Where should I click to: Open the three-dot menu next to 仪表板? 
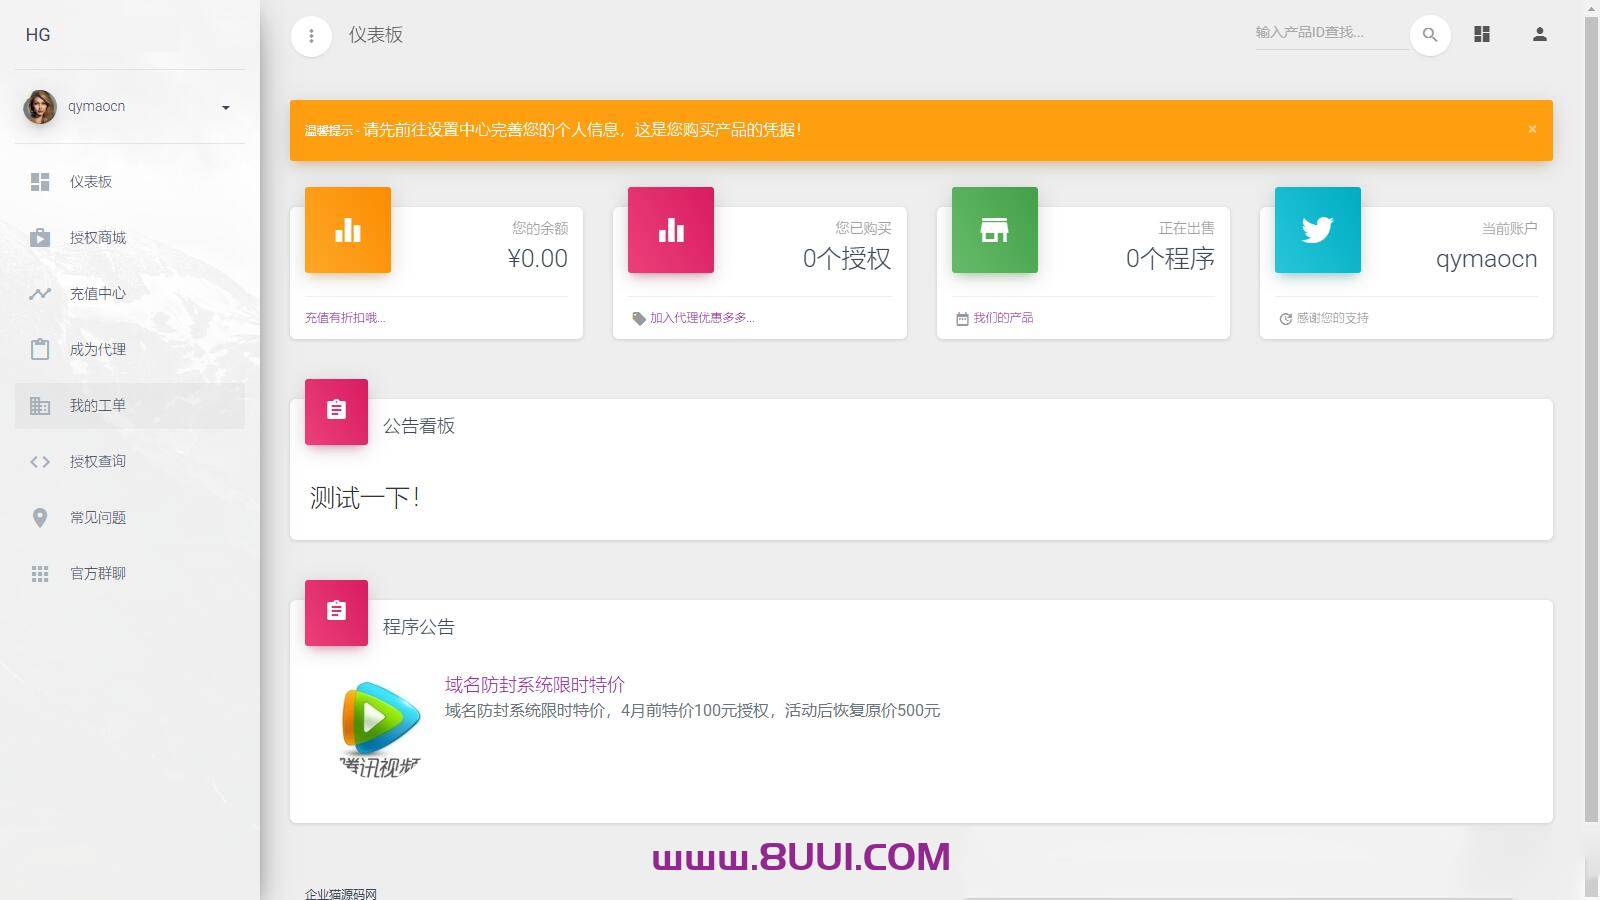[x=311, y=34]
